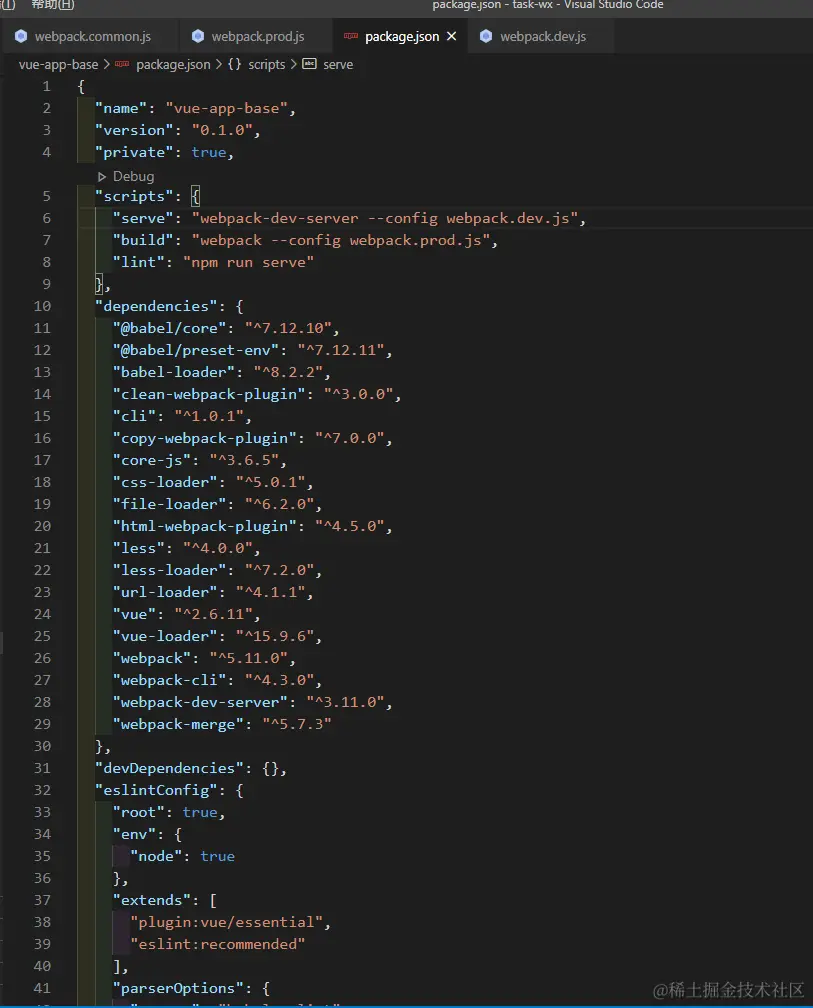
Task: Click the "dependencies" key
Action: click(x=156, y=306)
